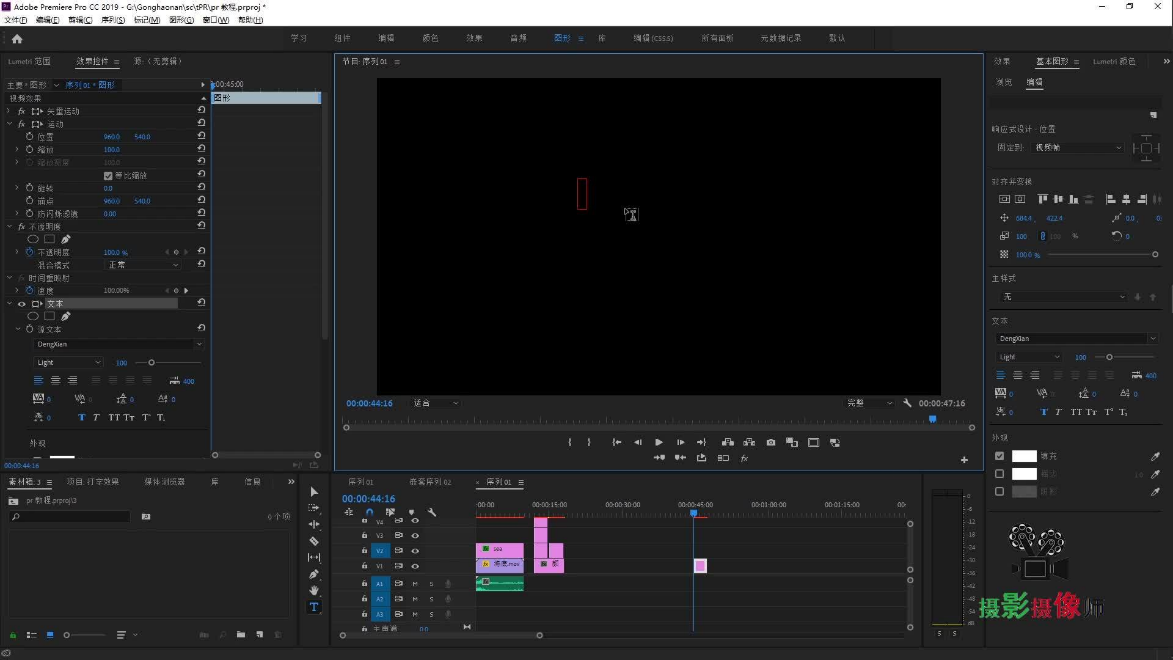Click the white fill color swatch
This screenshot has width=1173, height=660.
(x=1024, y=456)
